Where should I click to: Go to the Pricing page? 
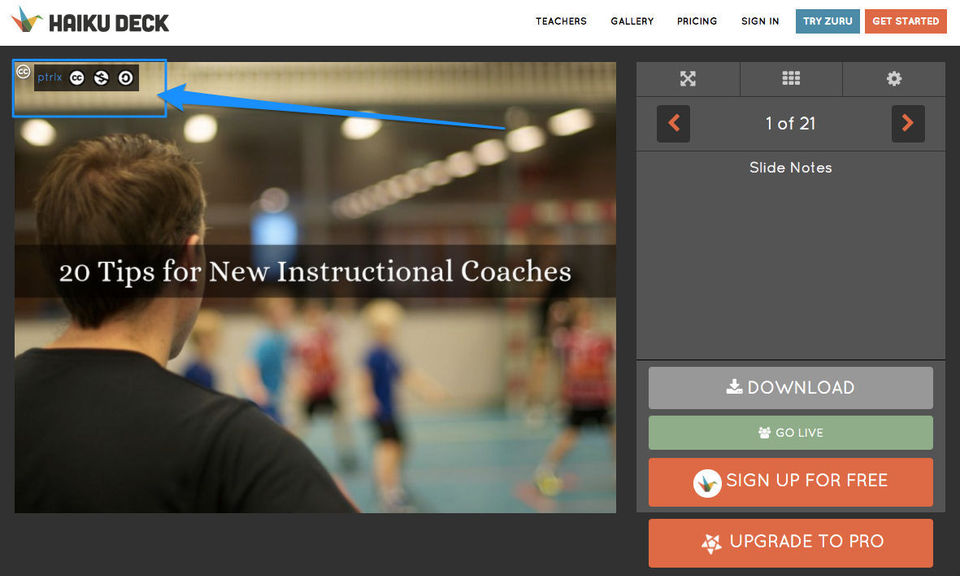(x=697, y=21)
